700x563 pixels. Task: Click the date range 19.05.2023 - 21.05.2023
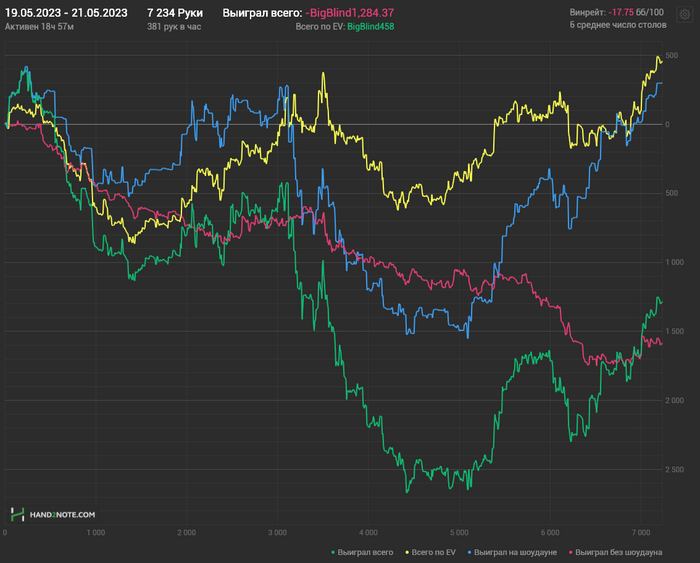[x=66, y=13]
